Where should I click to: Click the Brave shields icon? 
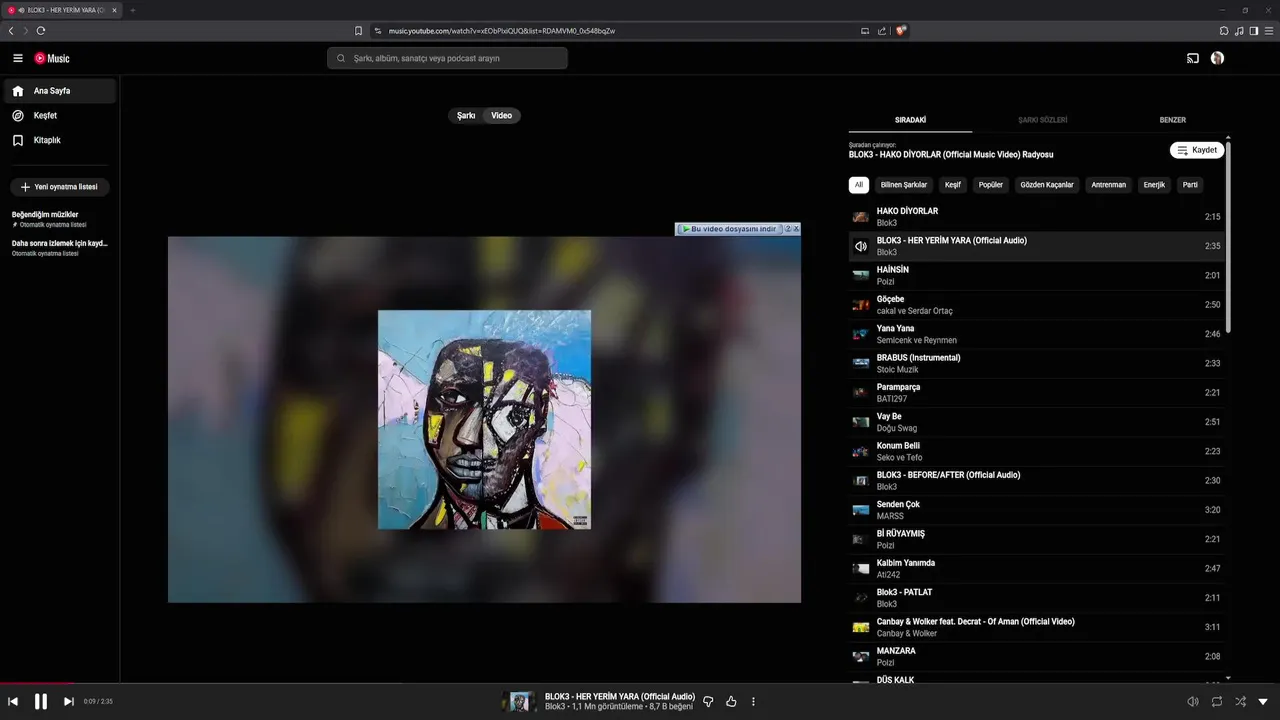coord(901,31)
